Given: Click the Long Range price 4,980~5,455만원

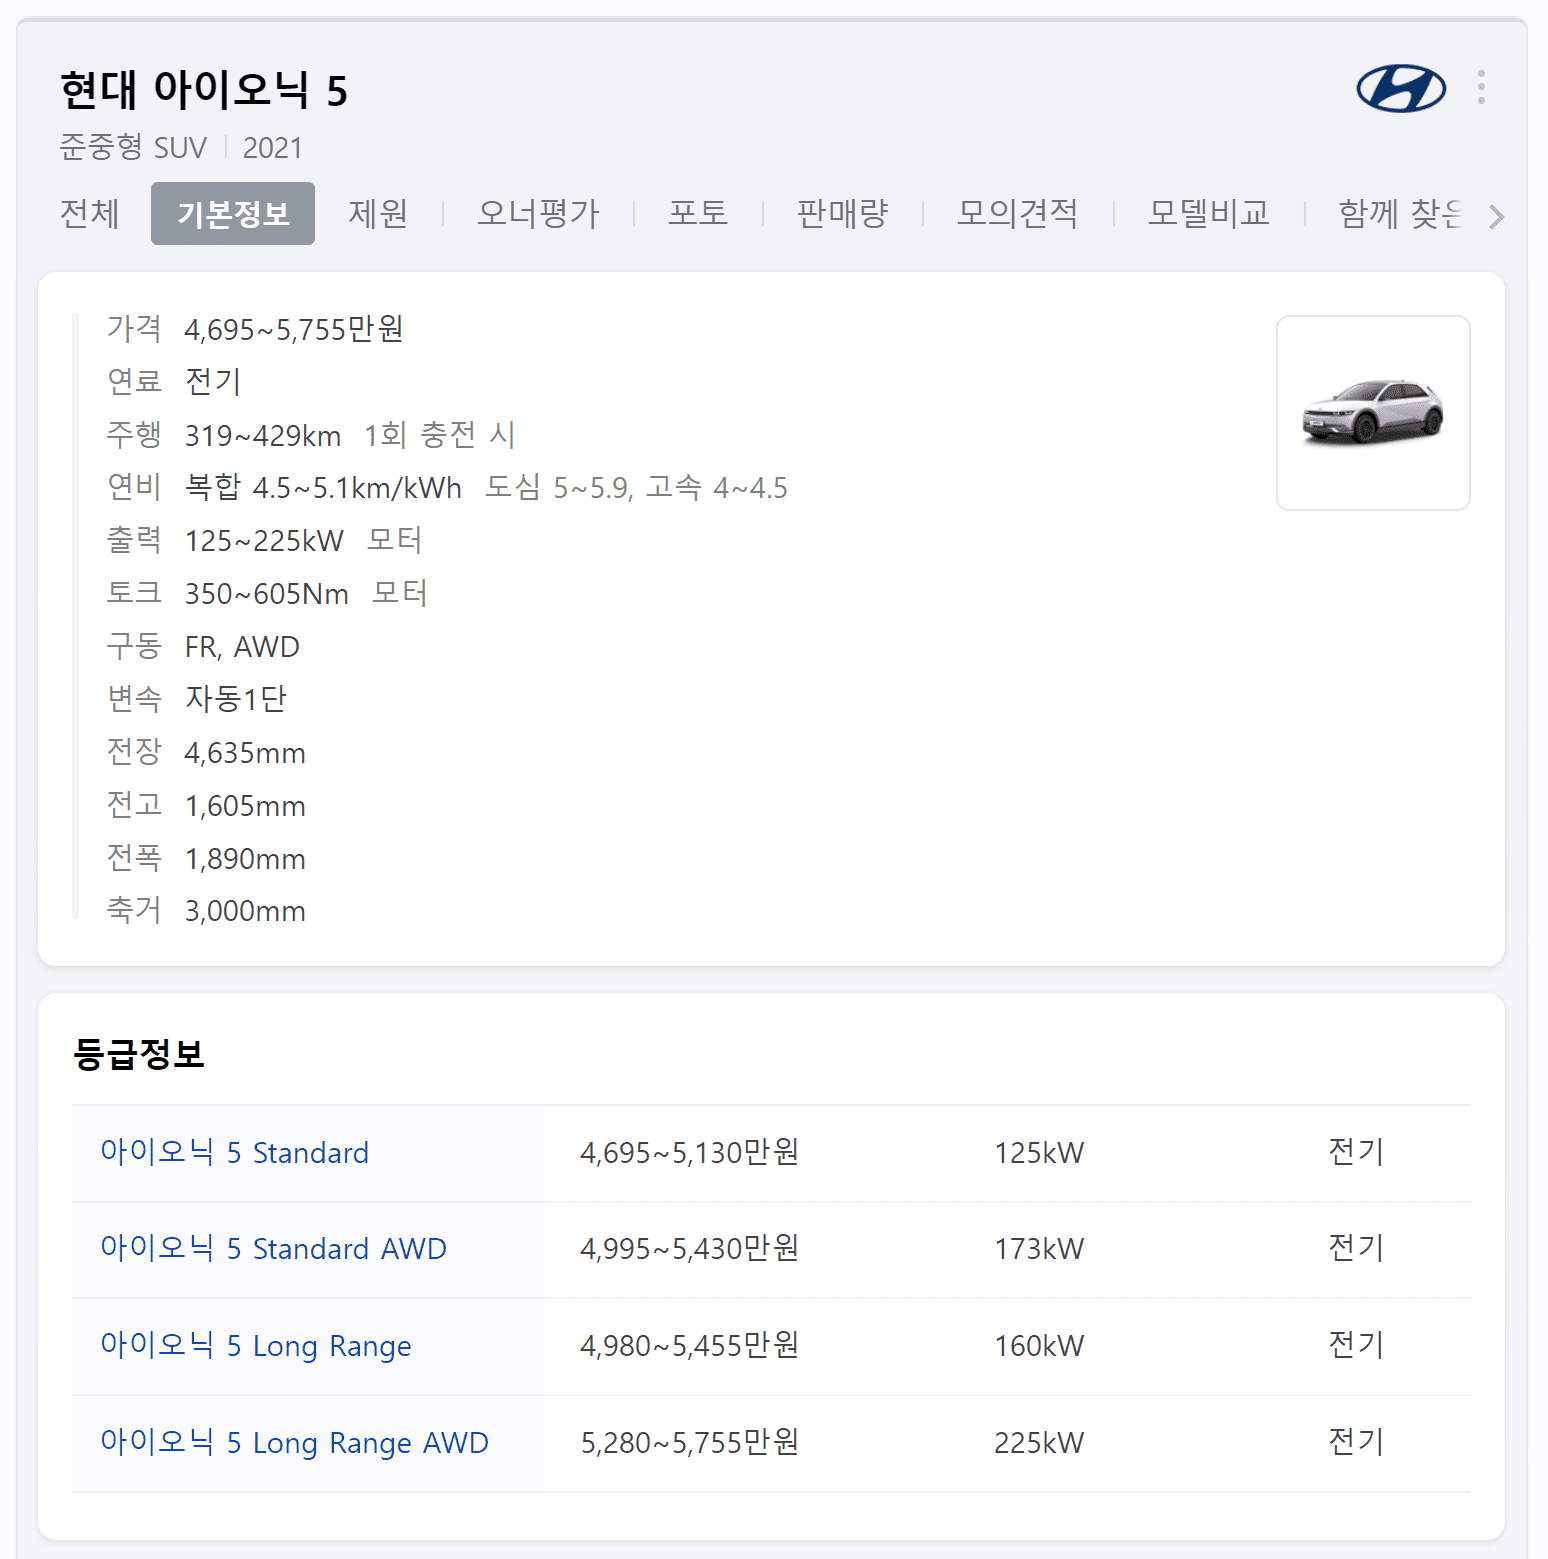Looking at the screenshot, I should coord(689,1346).
